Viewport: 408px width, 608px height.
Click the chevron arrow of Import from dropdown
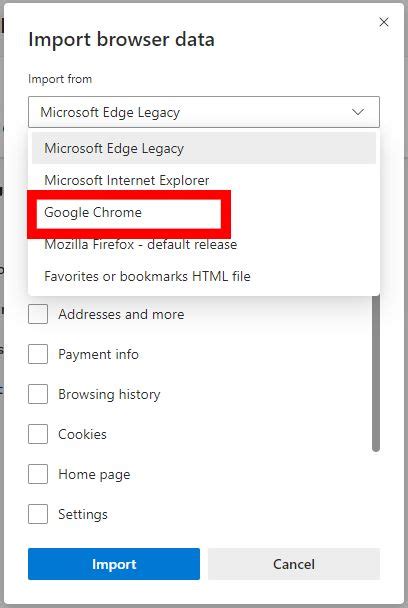coord(358,112)
